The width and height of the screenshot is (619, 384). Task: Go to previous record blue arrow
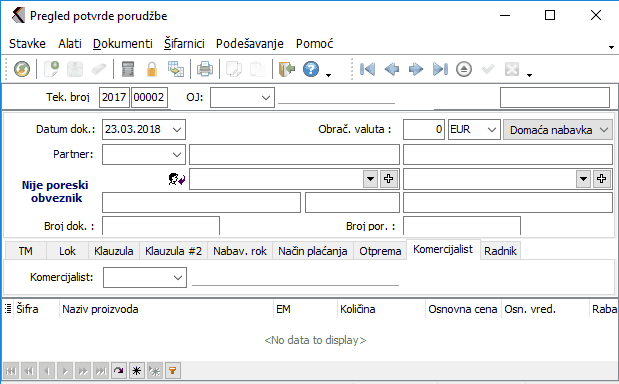click(392, 69)
